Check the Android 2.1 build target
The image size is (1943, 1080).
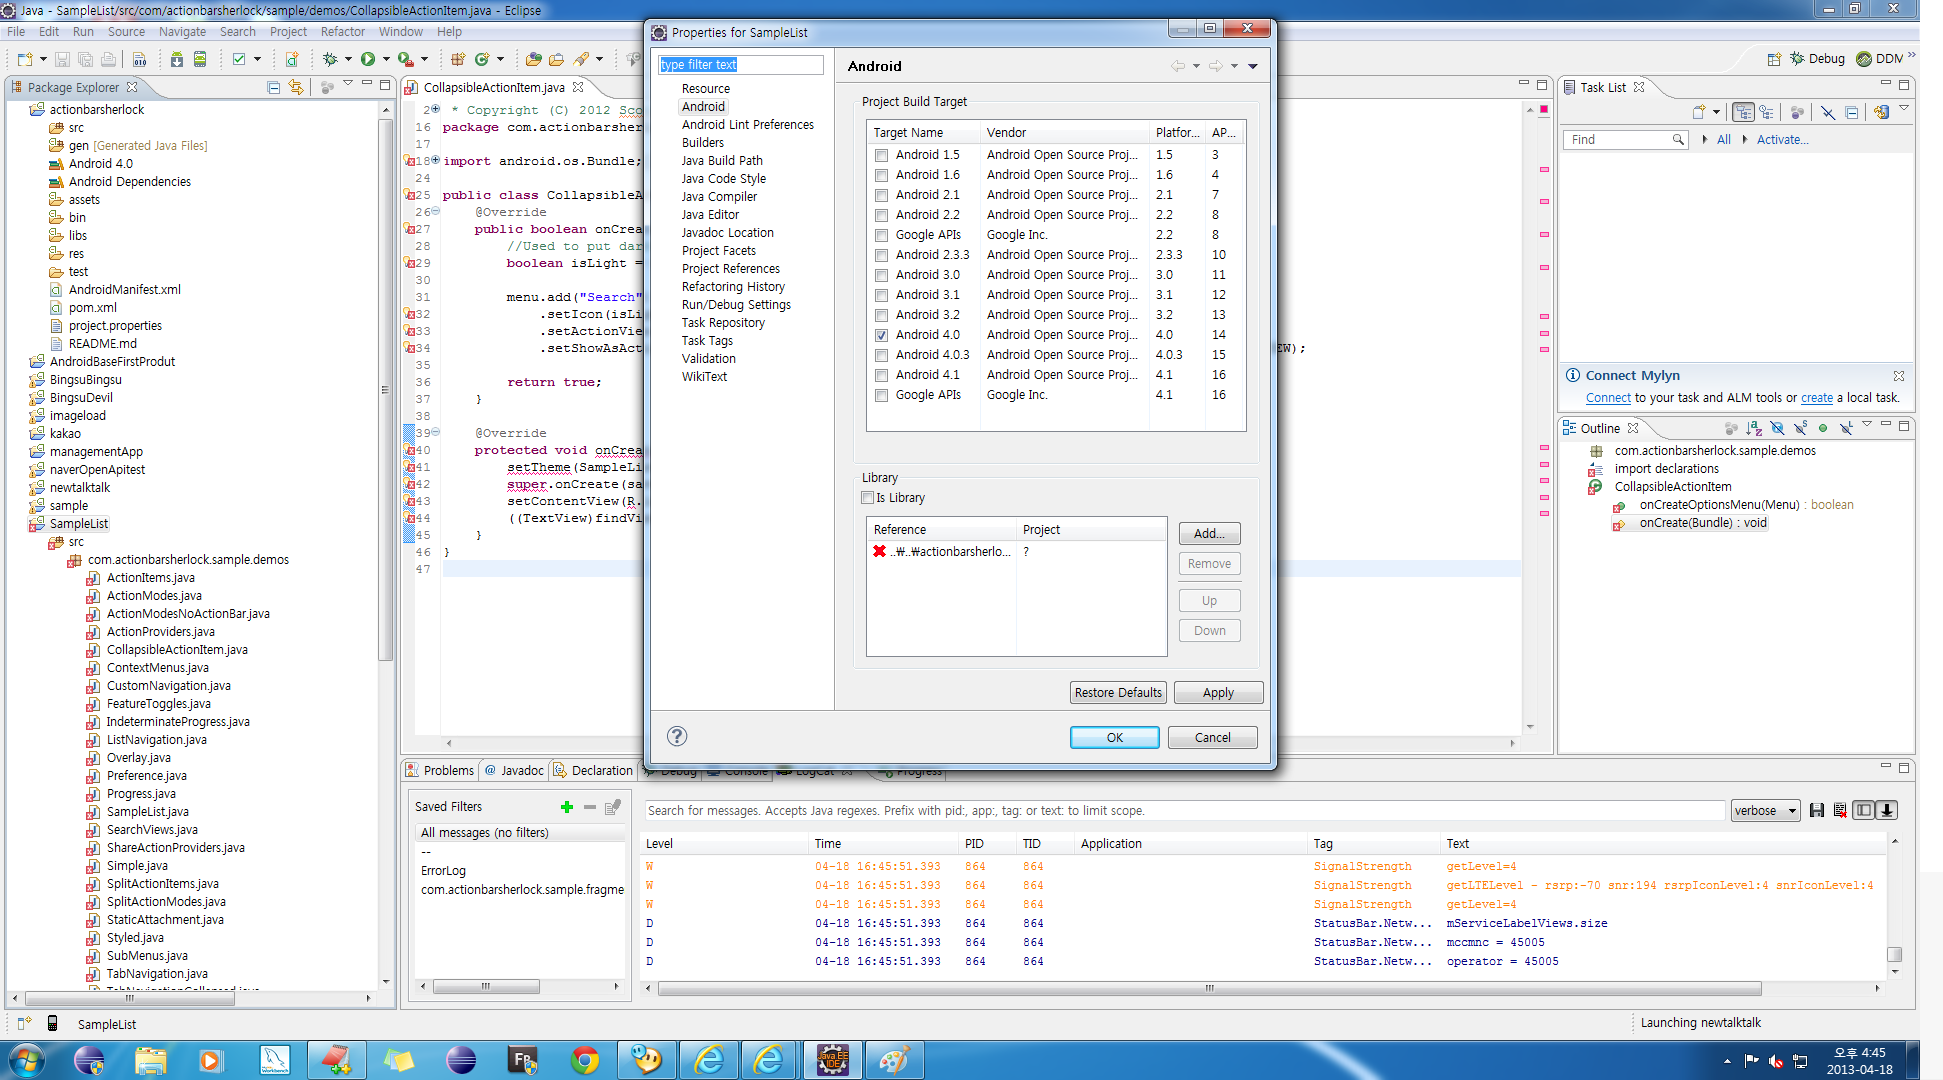click(881, 195)
